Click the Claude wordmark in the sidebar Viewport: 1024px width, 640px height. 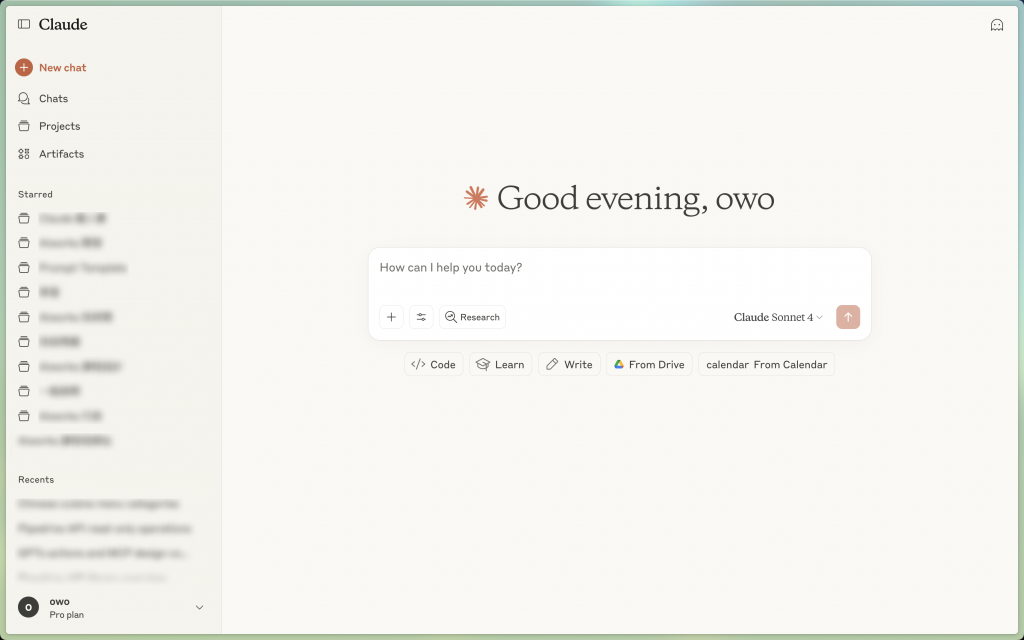click(63, 24)
